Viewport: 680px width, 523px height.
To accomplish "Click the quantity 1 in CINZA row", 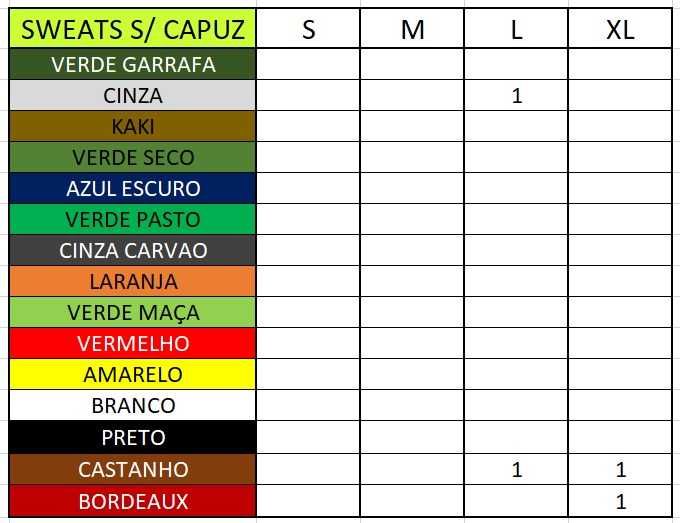I will click(x=516, y=96).
